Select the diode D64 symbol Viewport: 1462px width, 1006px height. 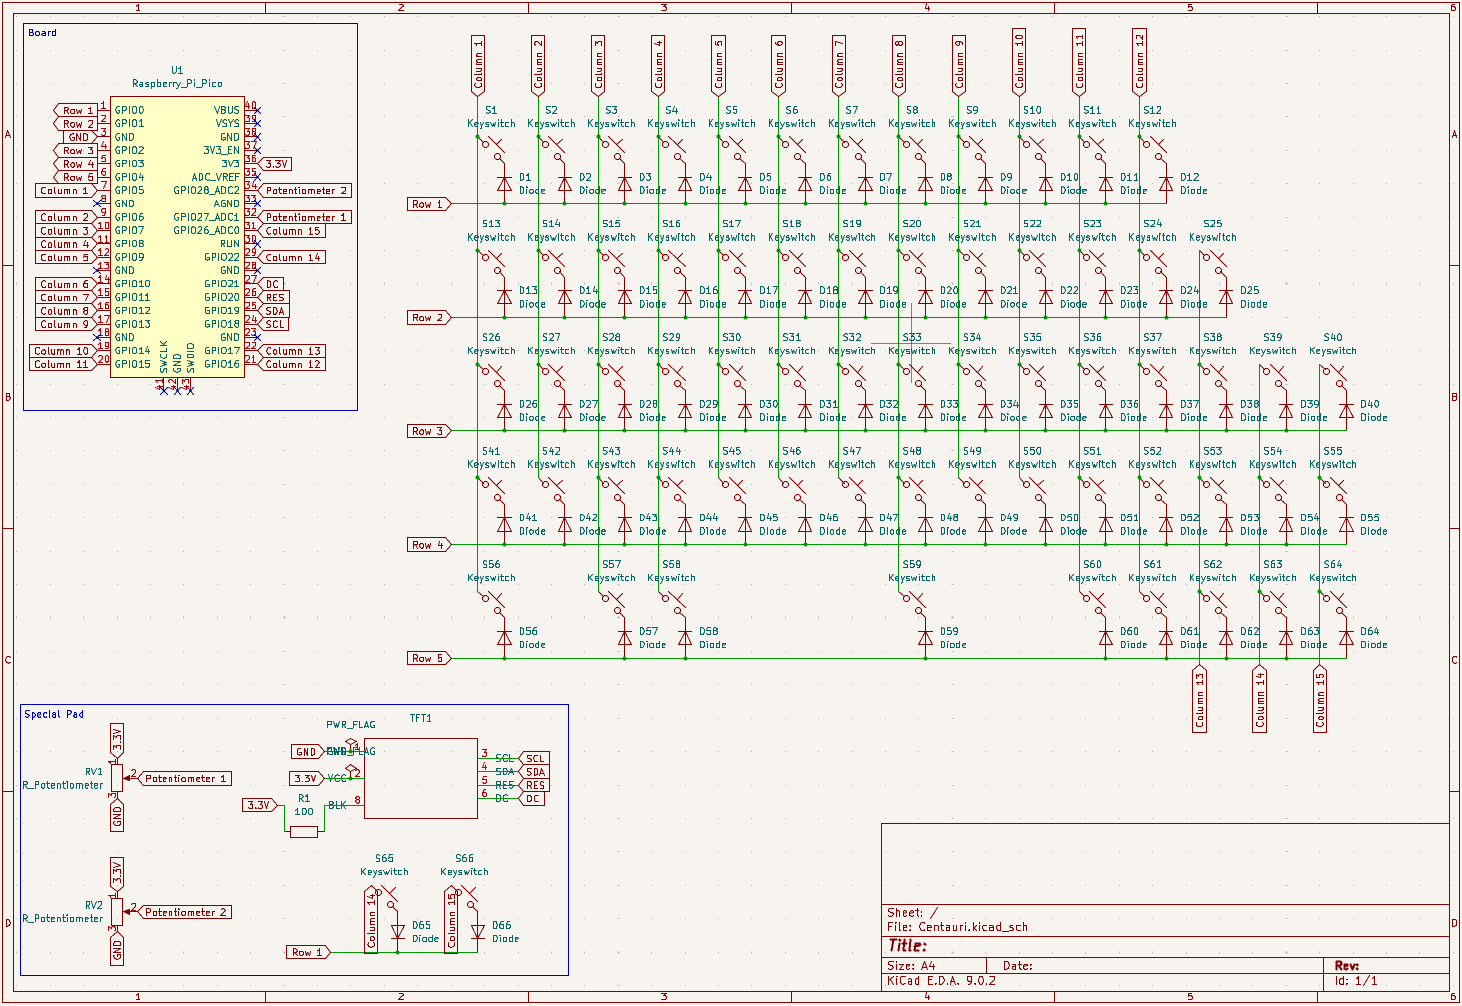click(1346, 638)
